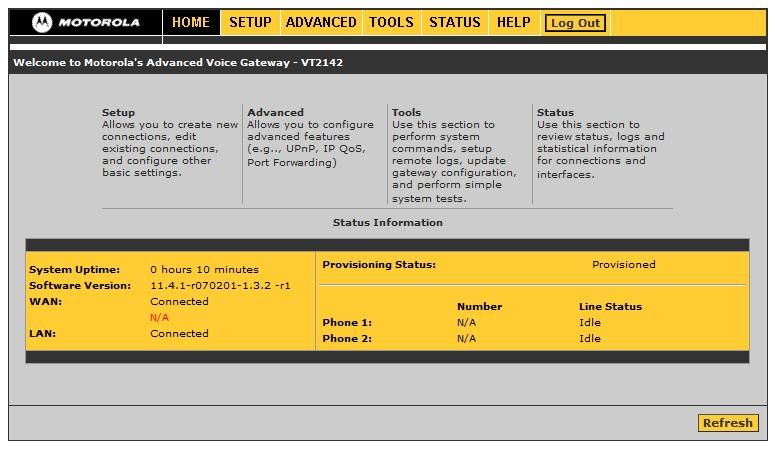The image size is (777, 451).
Task: Click the 'Phone 1:' row label
Action: pyautogui.click(x=347, y=323)
